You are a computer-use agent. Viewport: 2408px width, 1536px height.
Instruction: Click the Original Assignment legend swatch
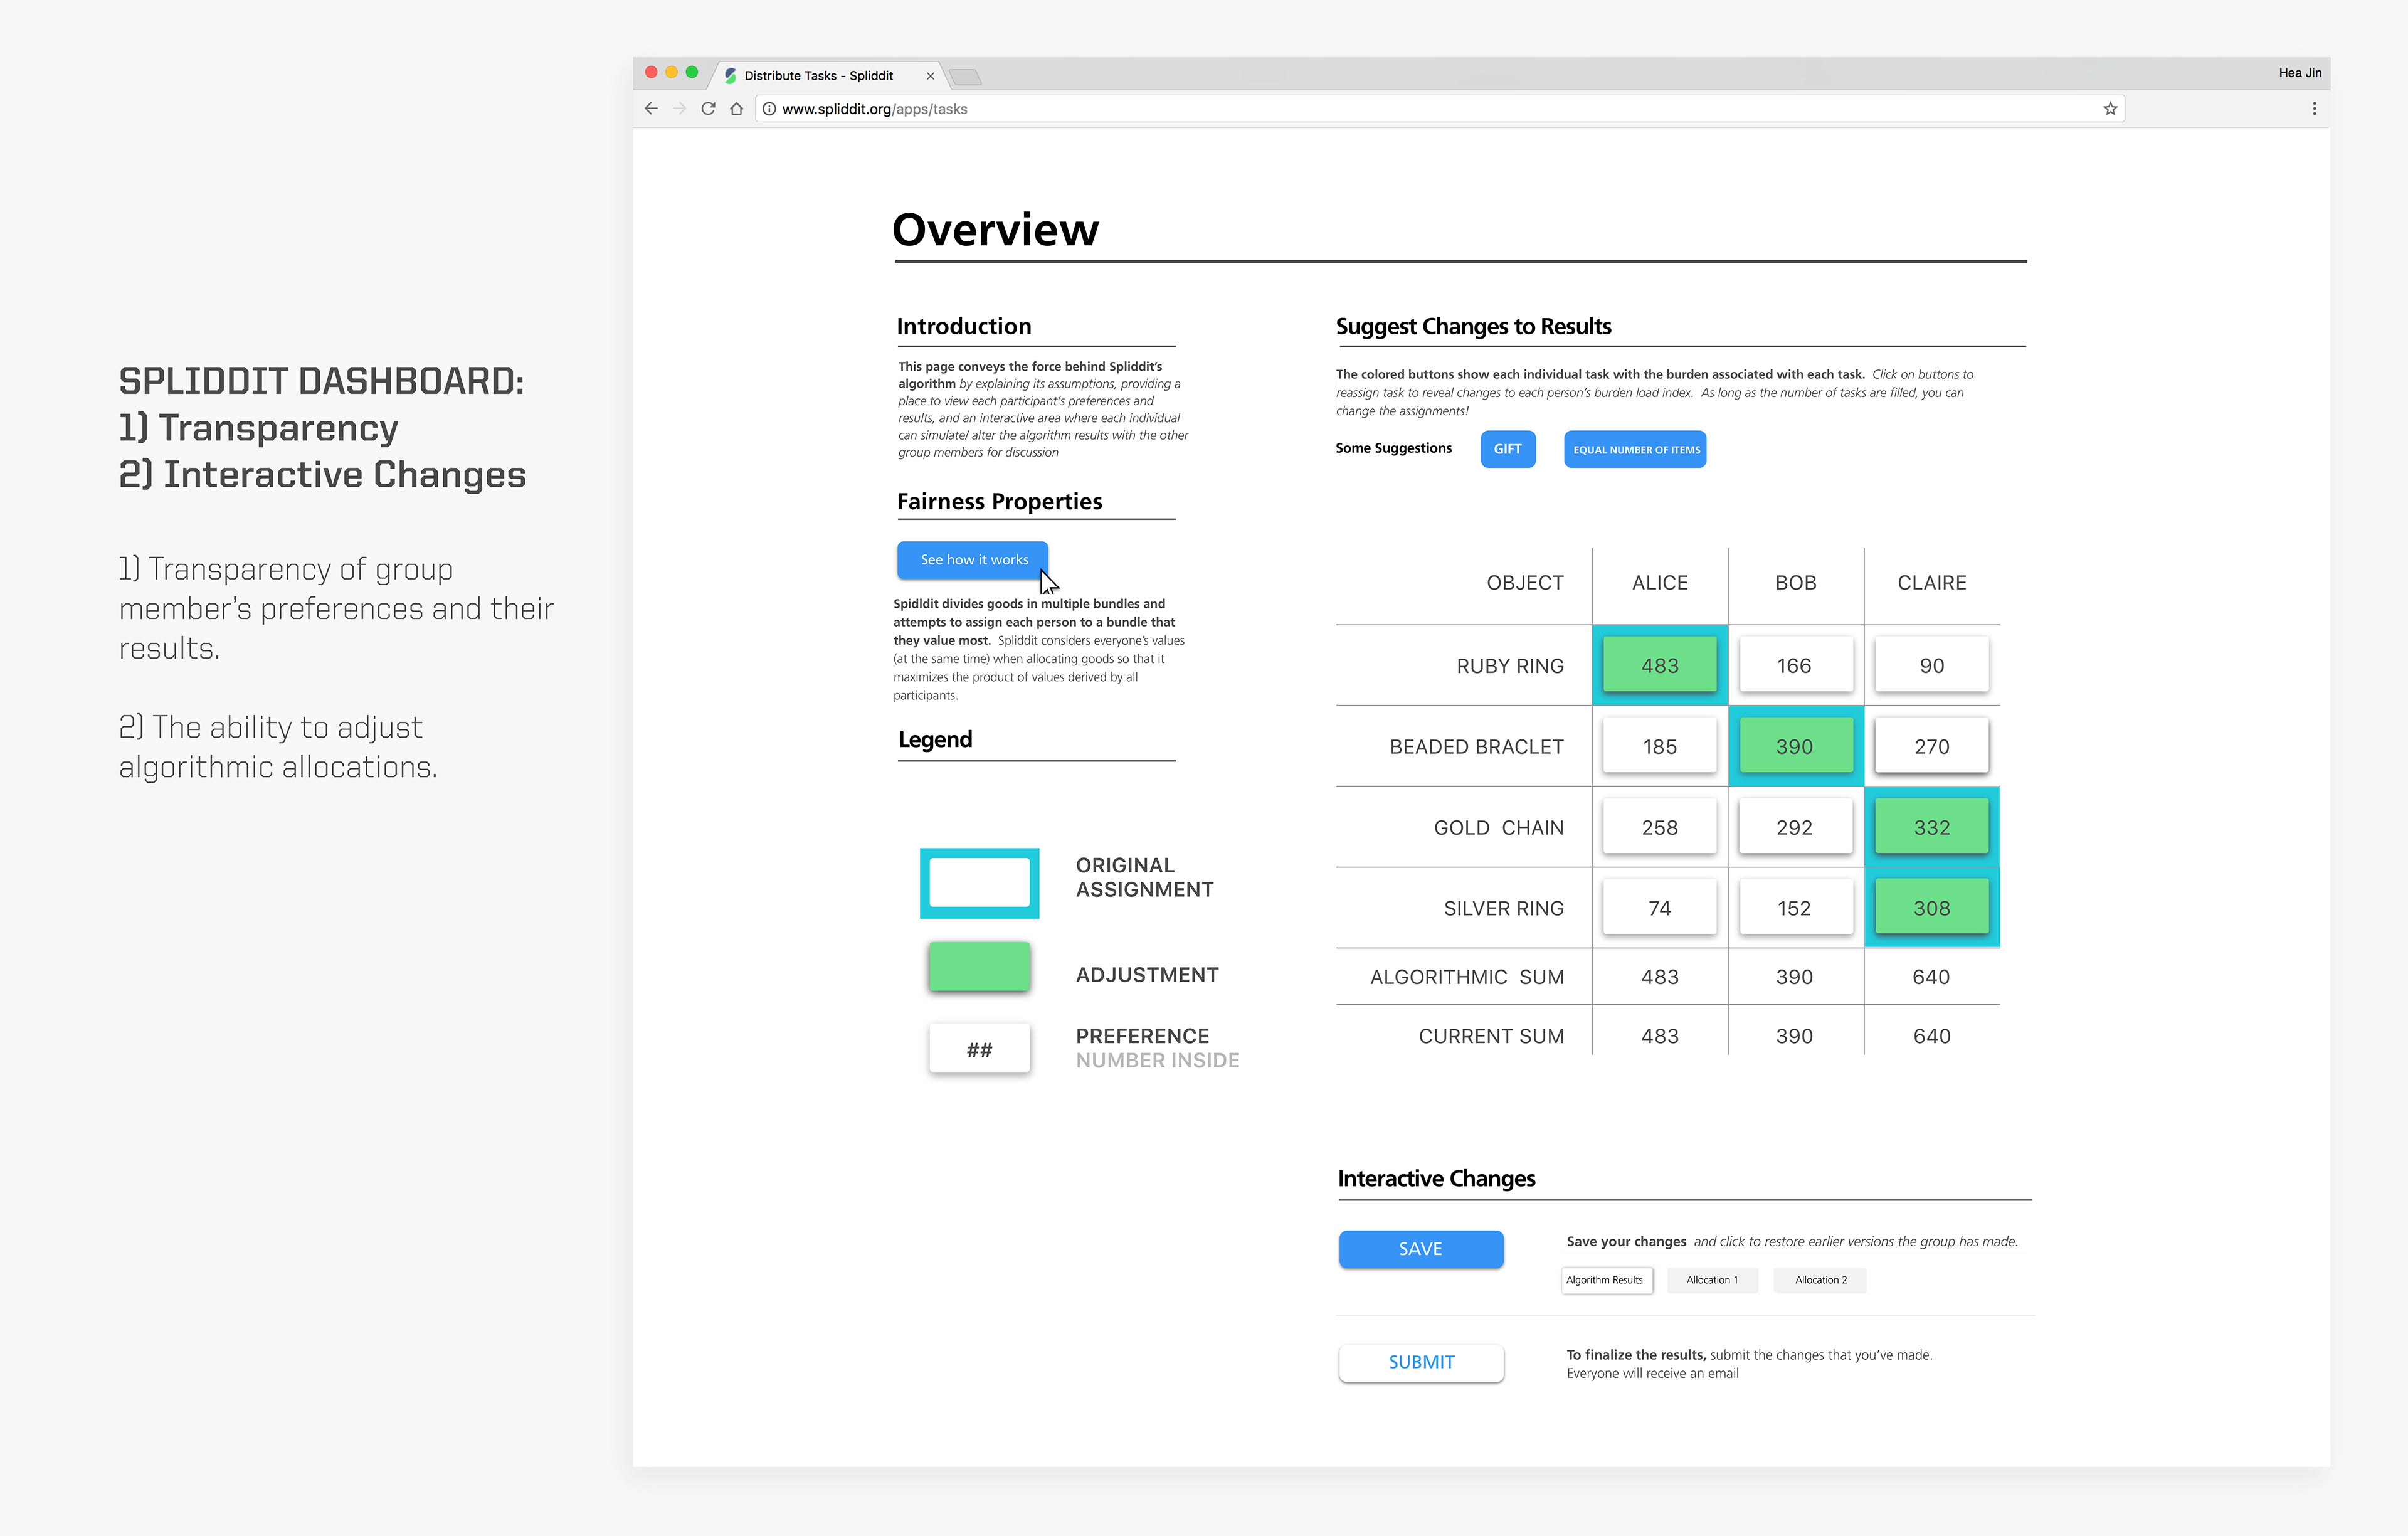[979, 883]
